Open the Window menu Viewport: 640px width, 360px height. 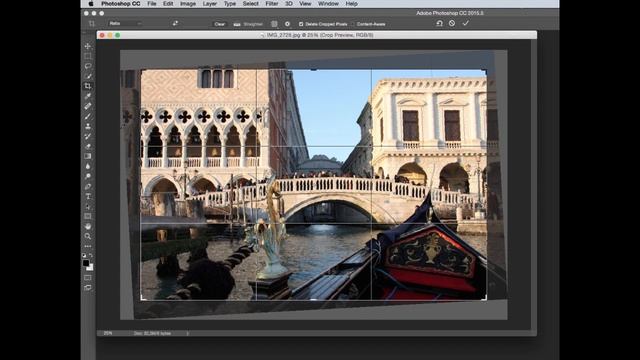[328, 4]
